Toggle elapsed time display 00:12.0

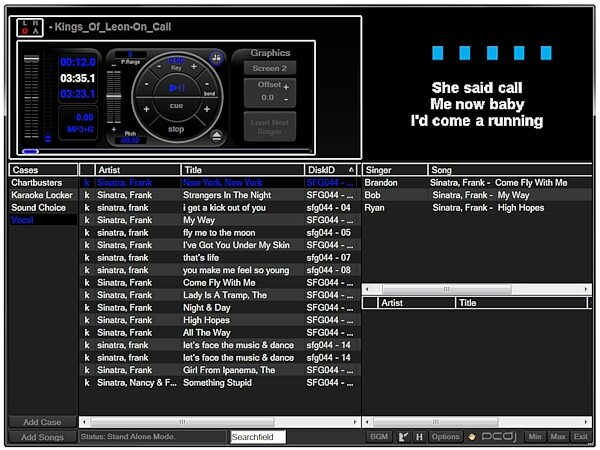point(78,62)
